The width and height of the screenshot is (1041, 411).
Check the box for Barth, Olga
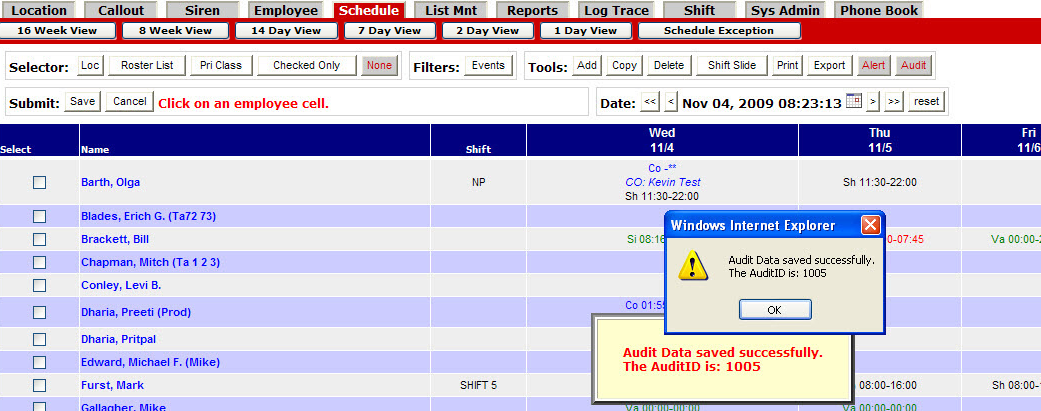tap(39, 182)
